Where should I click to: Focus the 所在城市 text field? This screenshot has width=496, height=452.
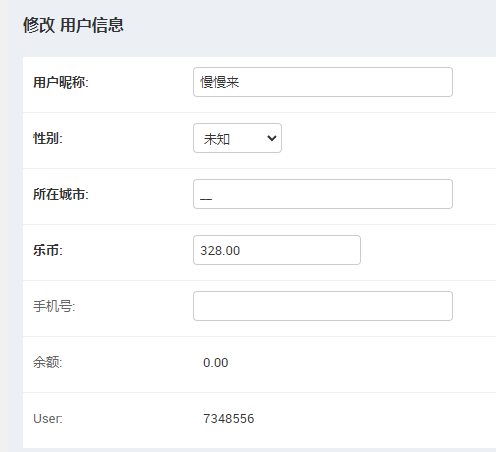pos(323,194)
